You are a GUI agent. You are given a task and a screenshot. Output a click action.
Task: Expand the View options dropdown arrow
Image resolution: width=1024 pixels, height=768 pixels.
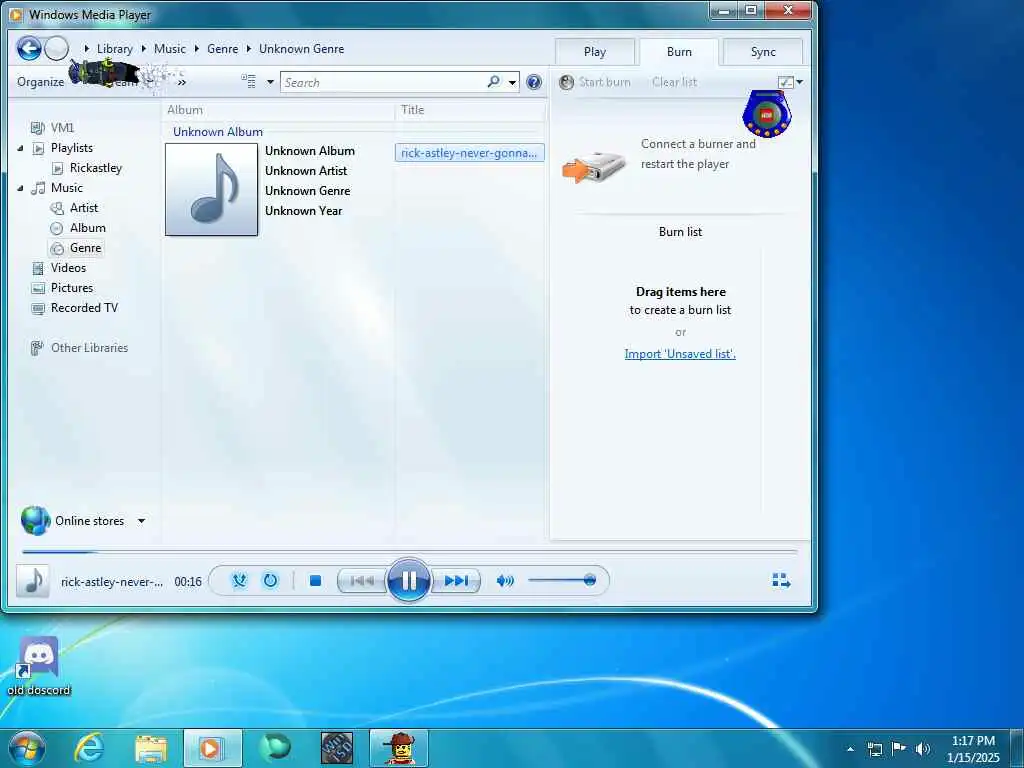click(270, 82)
